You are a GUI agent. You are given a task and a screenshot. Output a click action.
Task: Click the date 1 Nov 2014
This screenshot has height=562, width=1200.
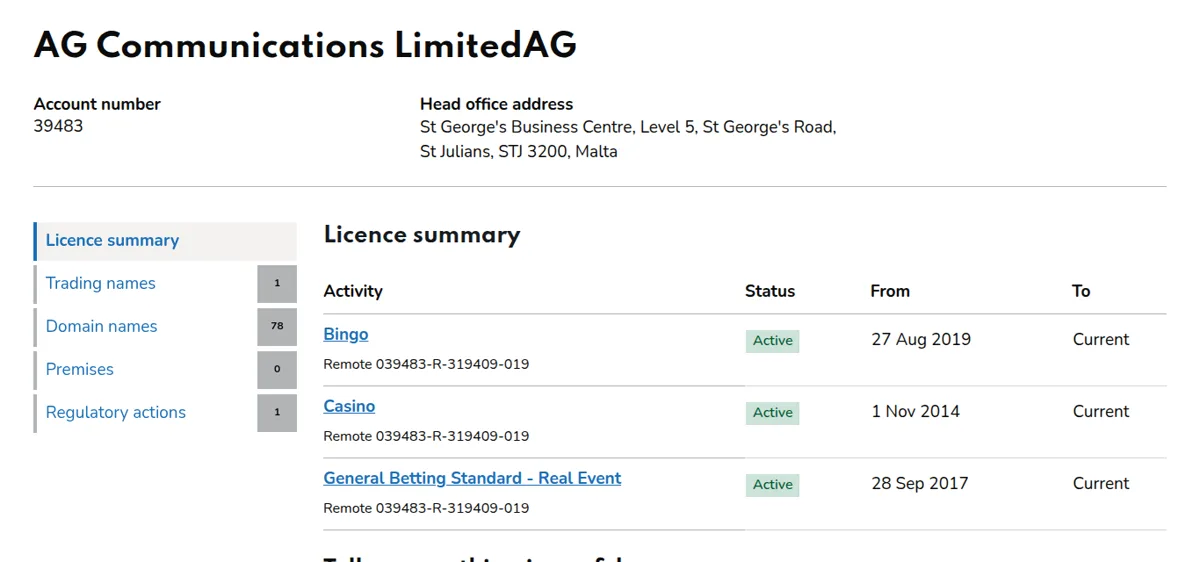(915, 411)
